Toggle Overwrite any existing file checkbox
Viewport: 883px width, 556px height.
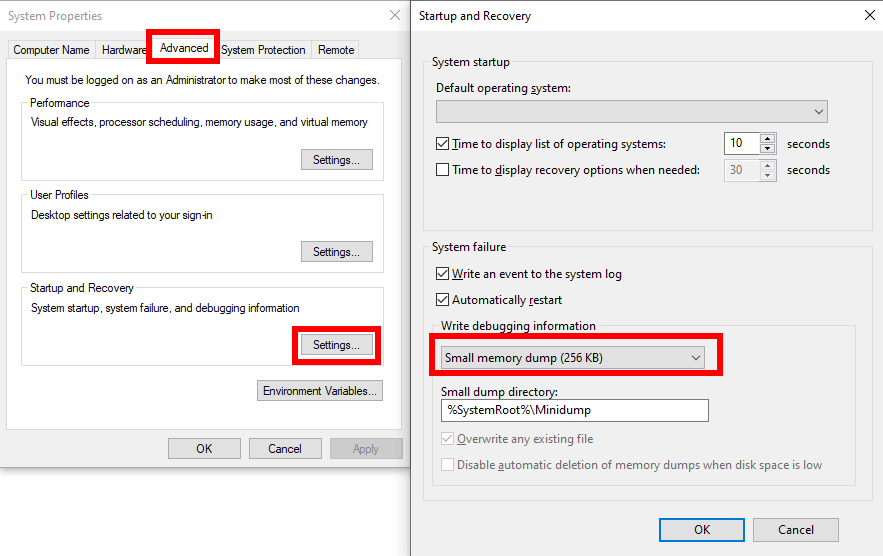pyautogui.click(x=448, y=439)
